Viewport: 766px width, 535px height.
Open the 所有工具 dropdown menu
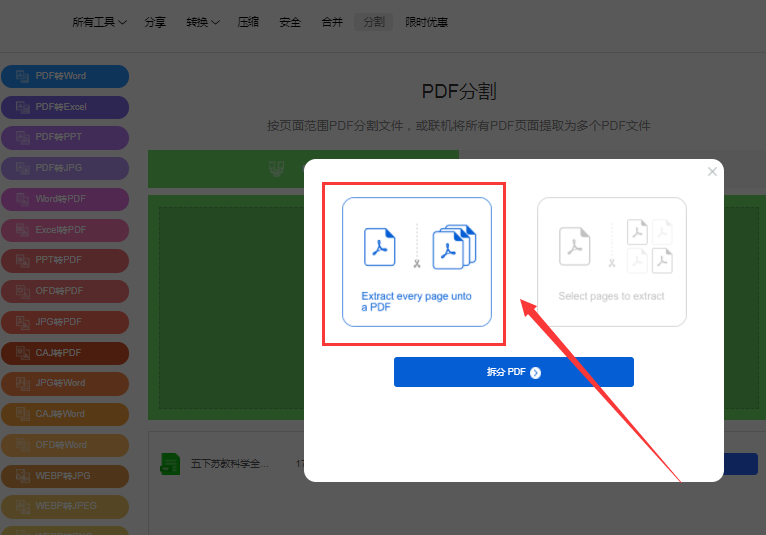pyautogui.click(x=100, y=22)
